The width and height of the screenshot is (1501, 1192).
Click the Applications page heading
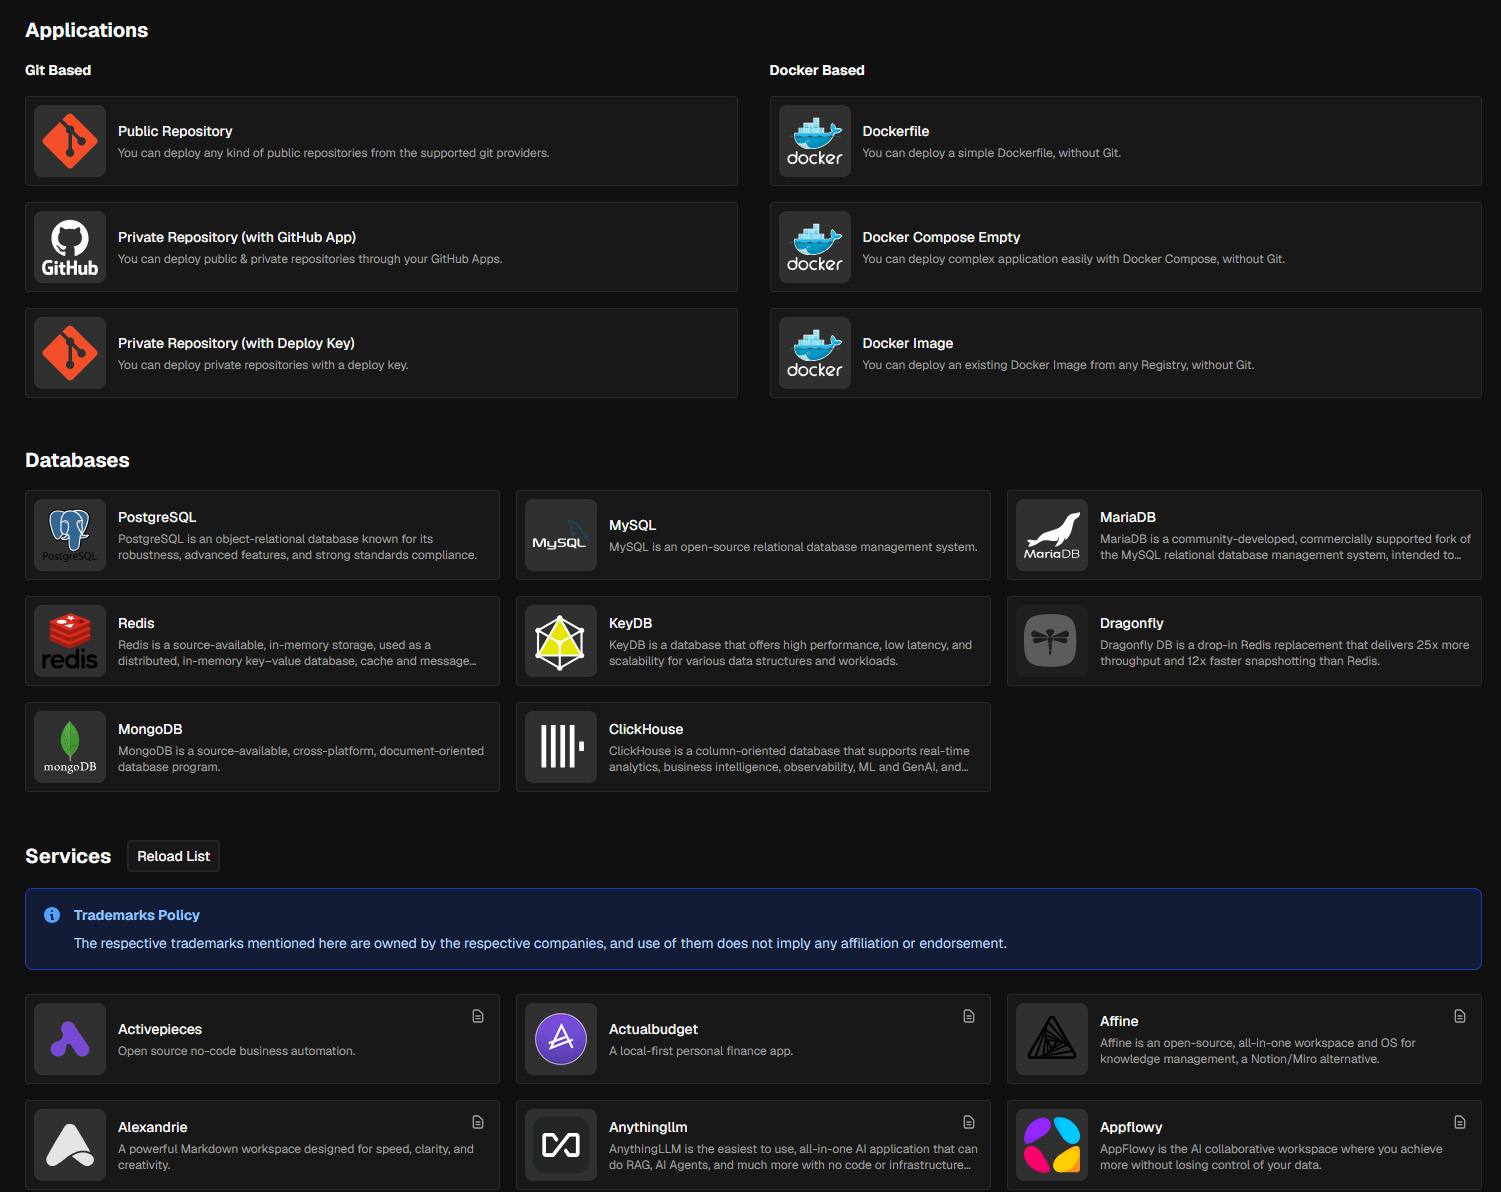click(x=87, y=30)
